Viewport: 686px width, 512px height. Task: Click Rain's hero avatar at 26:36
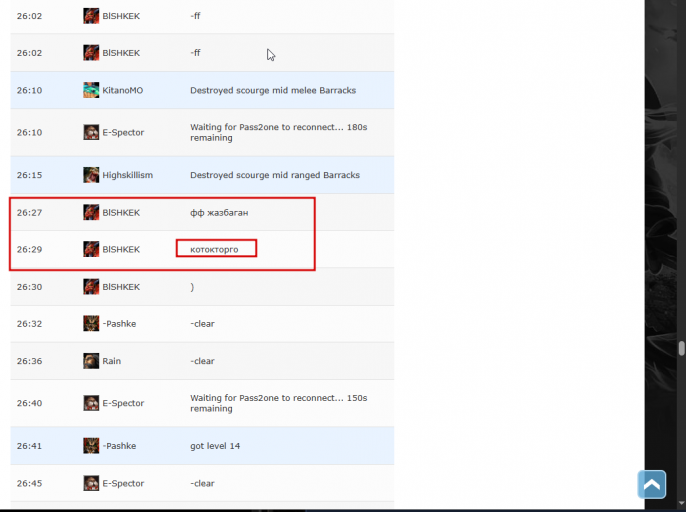91,361
